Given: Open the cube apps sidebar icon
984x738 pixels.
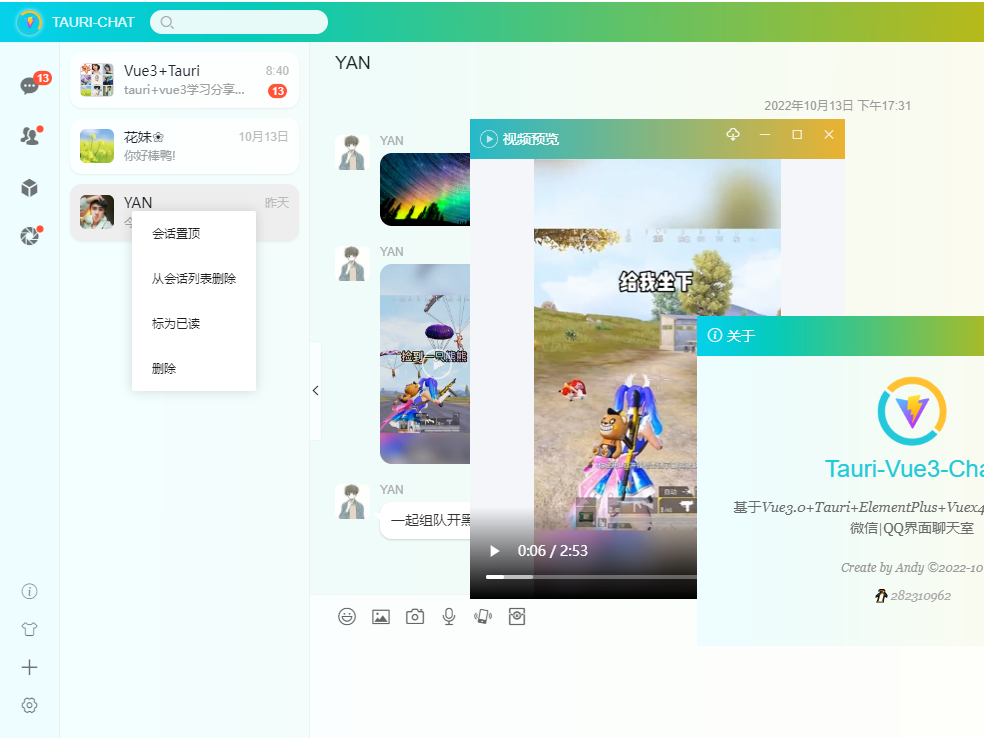Looking at the screenshot, I should (29, 188).
